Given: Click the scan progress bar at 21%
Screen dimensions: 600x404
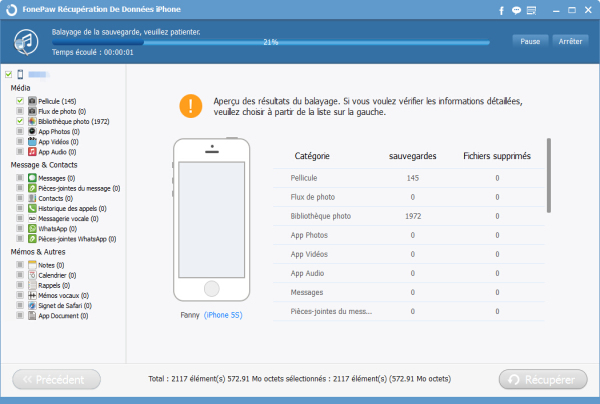Looking at the screenshot, I should (271, 42).
